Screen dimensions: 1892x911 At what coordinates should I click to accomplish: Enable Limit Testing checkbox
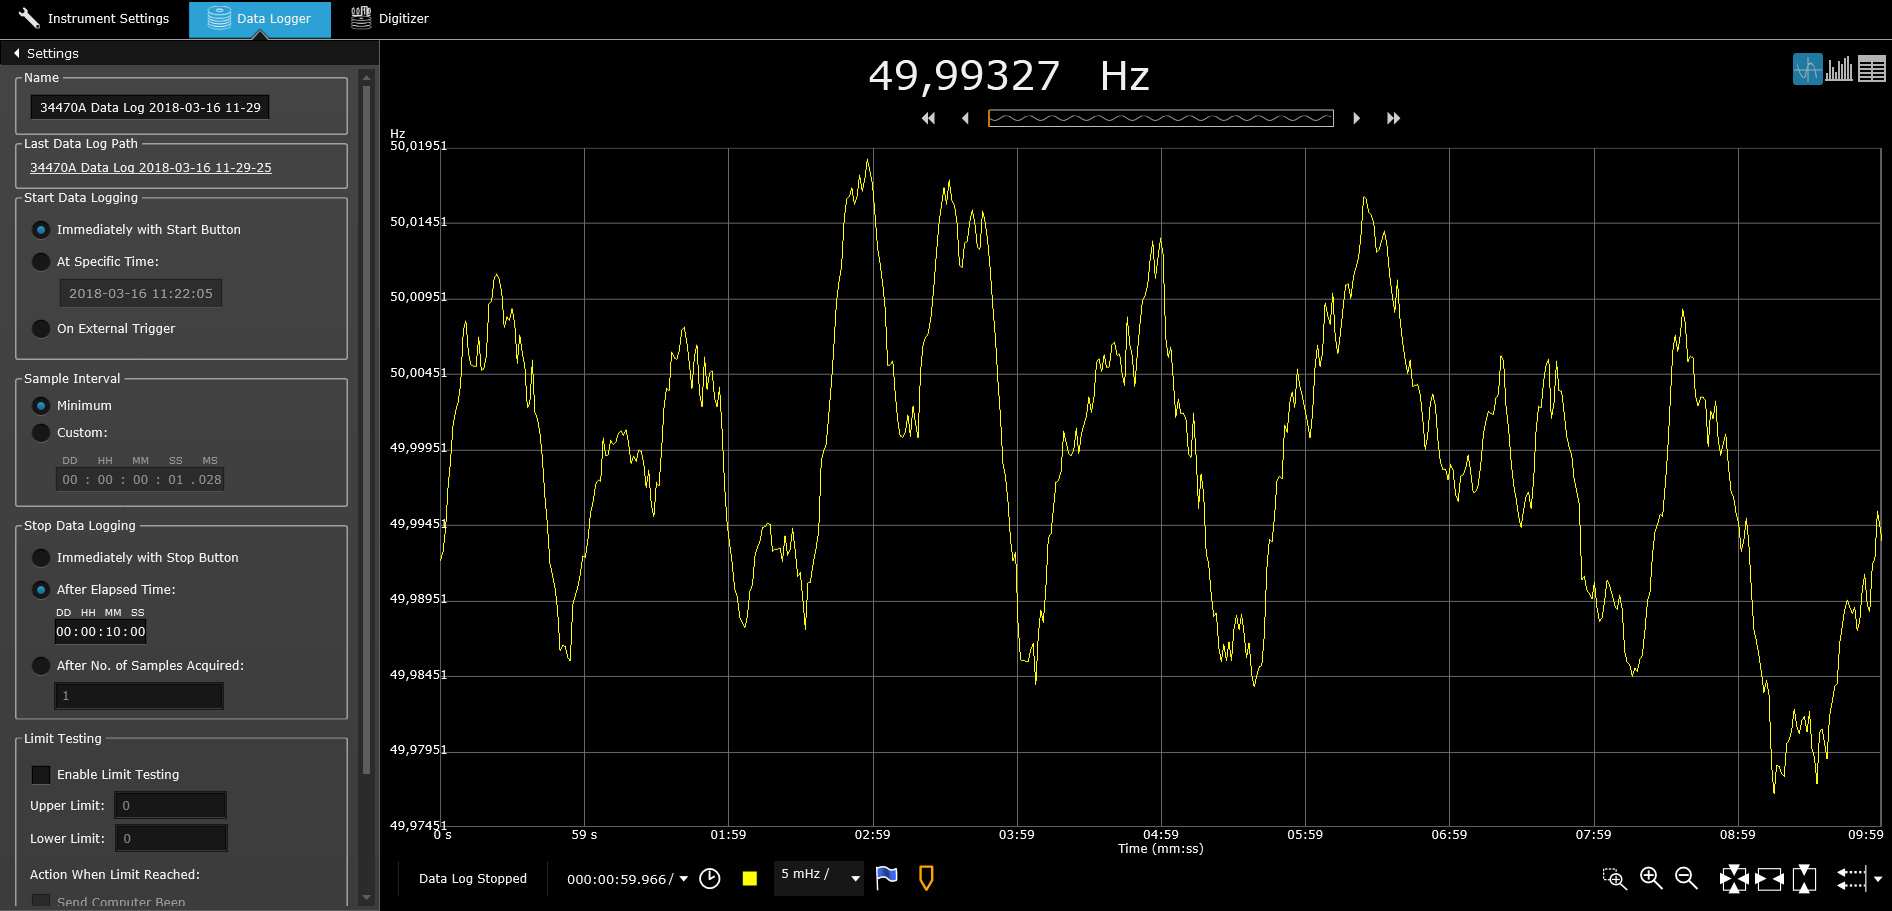tap(41, 775)
